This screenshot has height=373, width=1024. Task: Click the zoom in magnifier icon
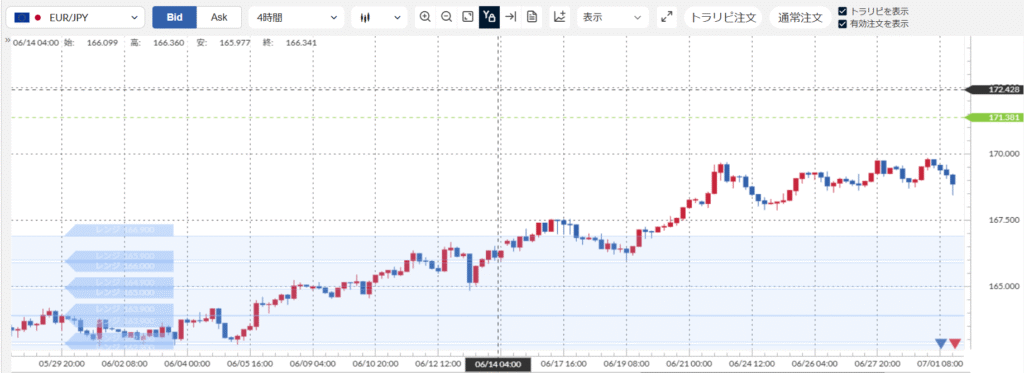pos(425,18)
